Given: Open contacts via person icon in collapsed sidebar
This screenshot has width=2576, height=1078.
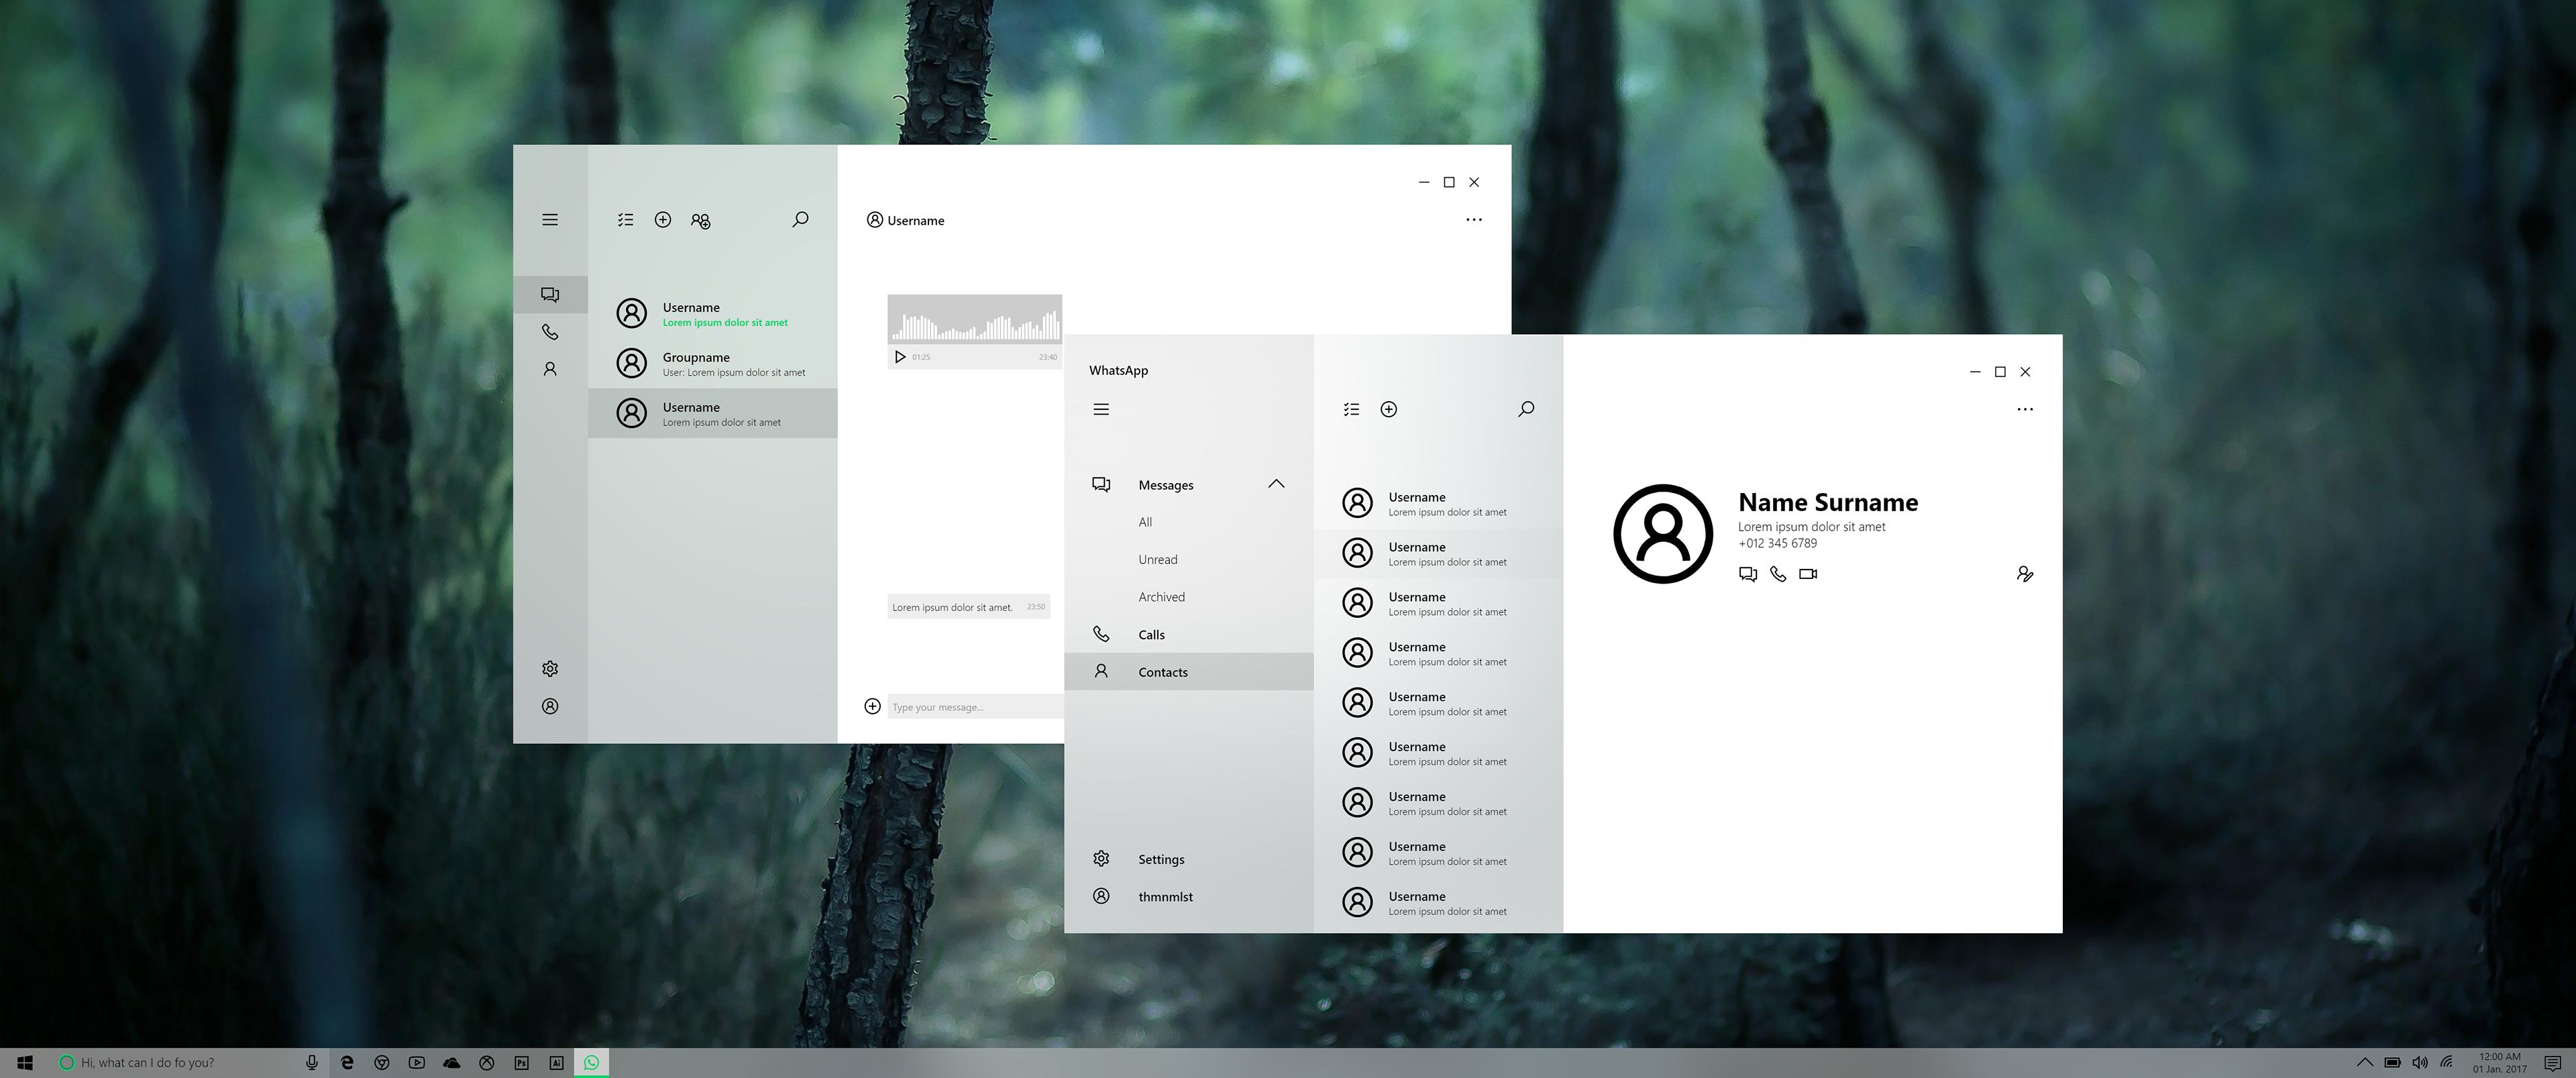Looking at the screenshot, I should coord(550,369).
